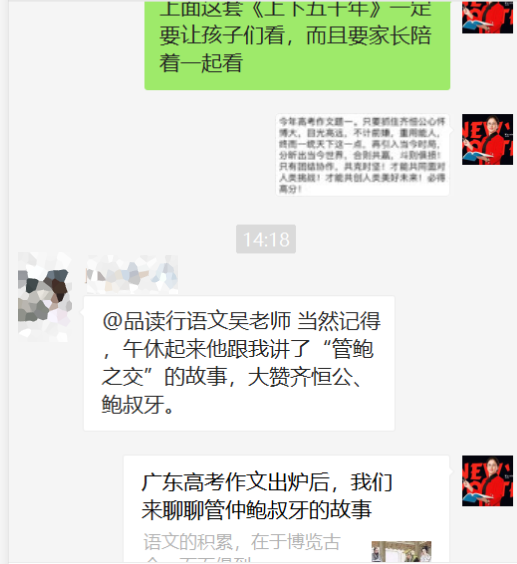The image size is (517, 564).
Task: Click 午休起来他跟我讲了 line in reply
Action: point(216,349)
